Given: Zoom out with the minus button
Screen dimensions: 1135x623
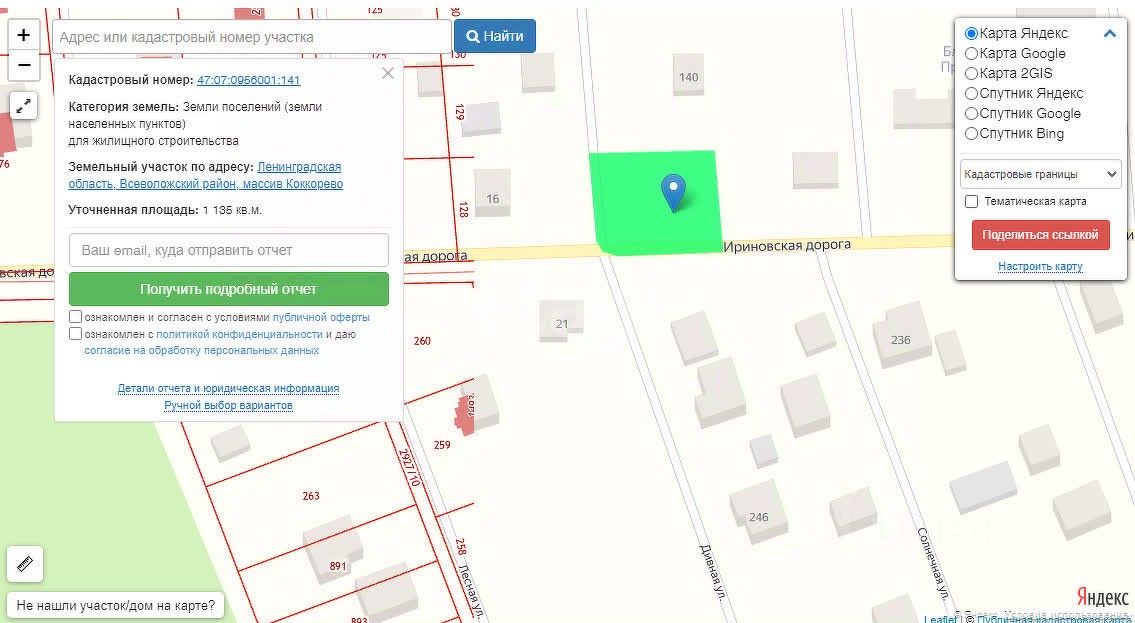Looking at the screenshot, I should pos(23,65).
